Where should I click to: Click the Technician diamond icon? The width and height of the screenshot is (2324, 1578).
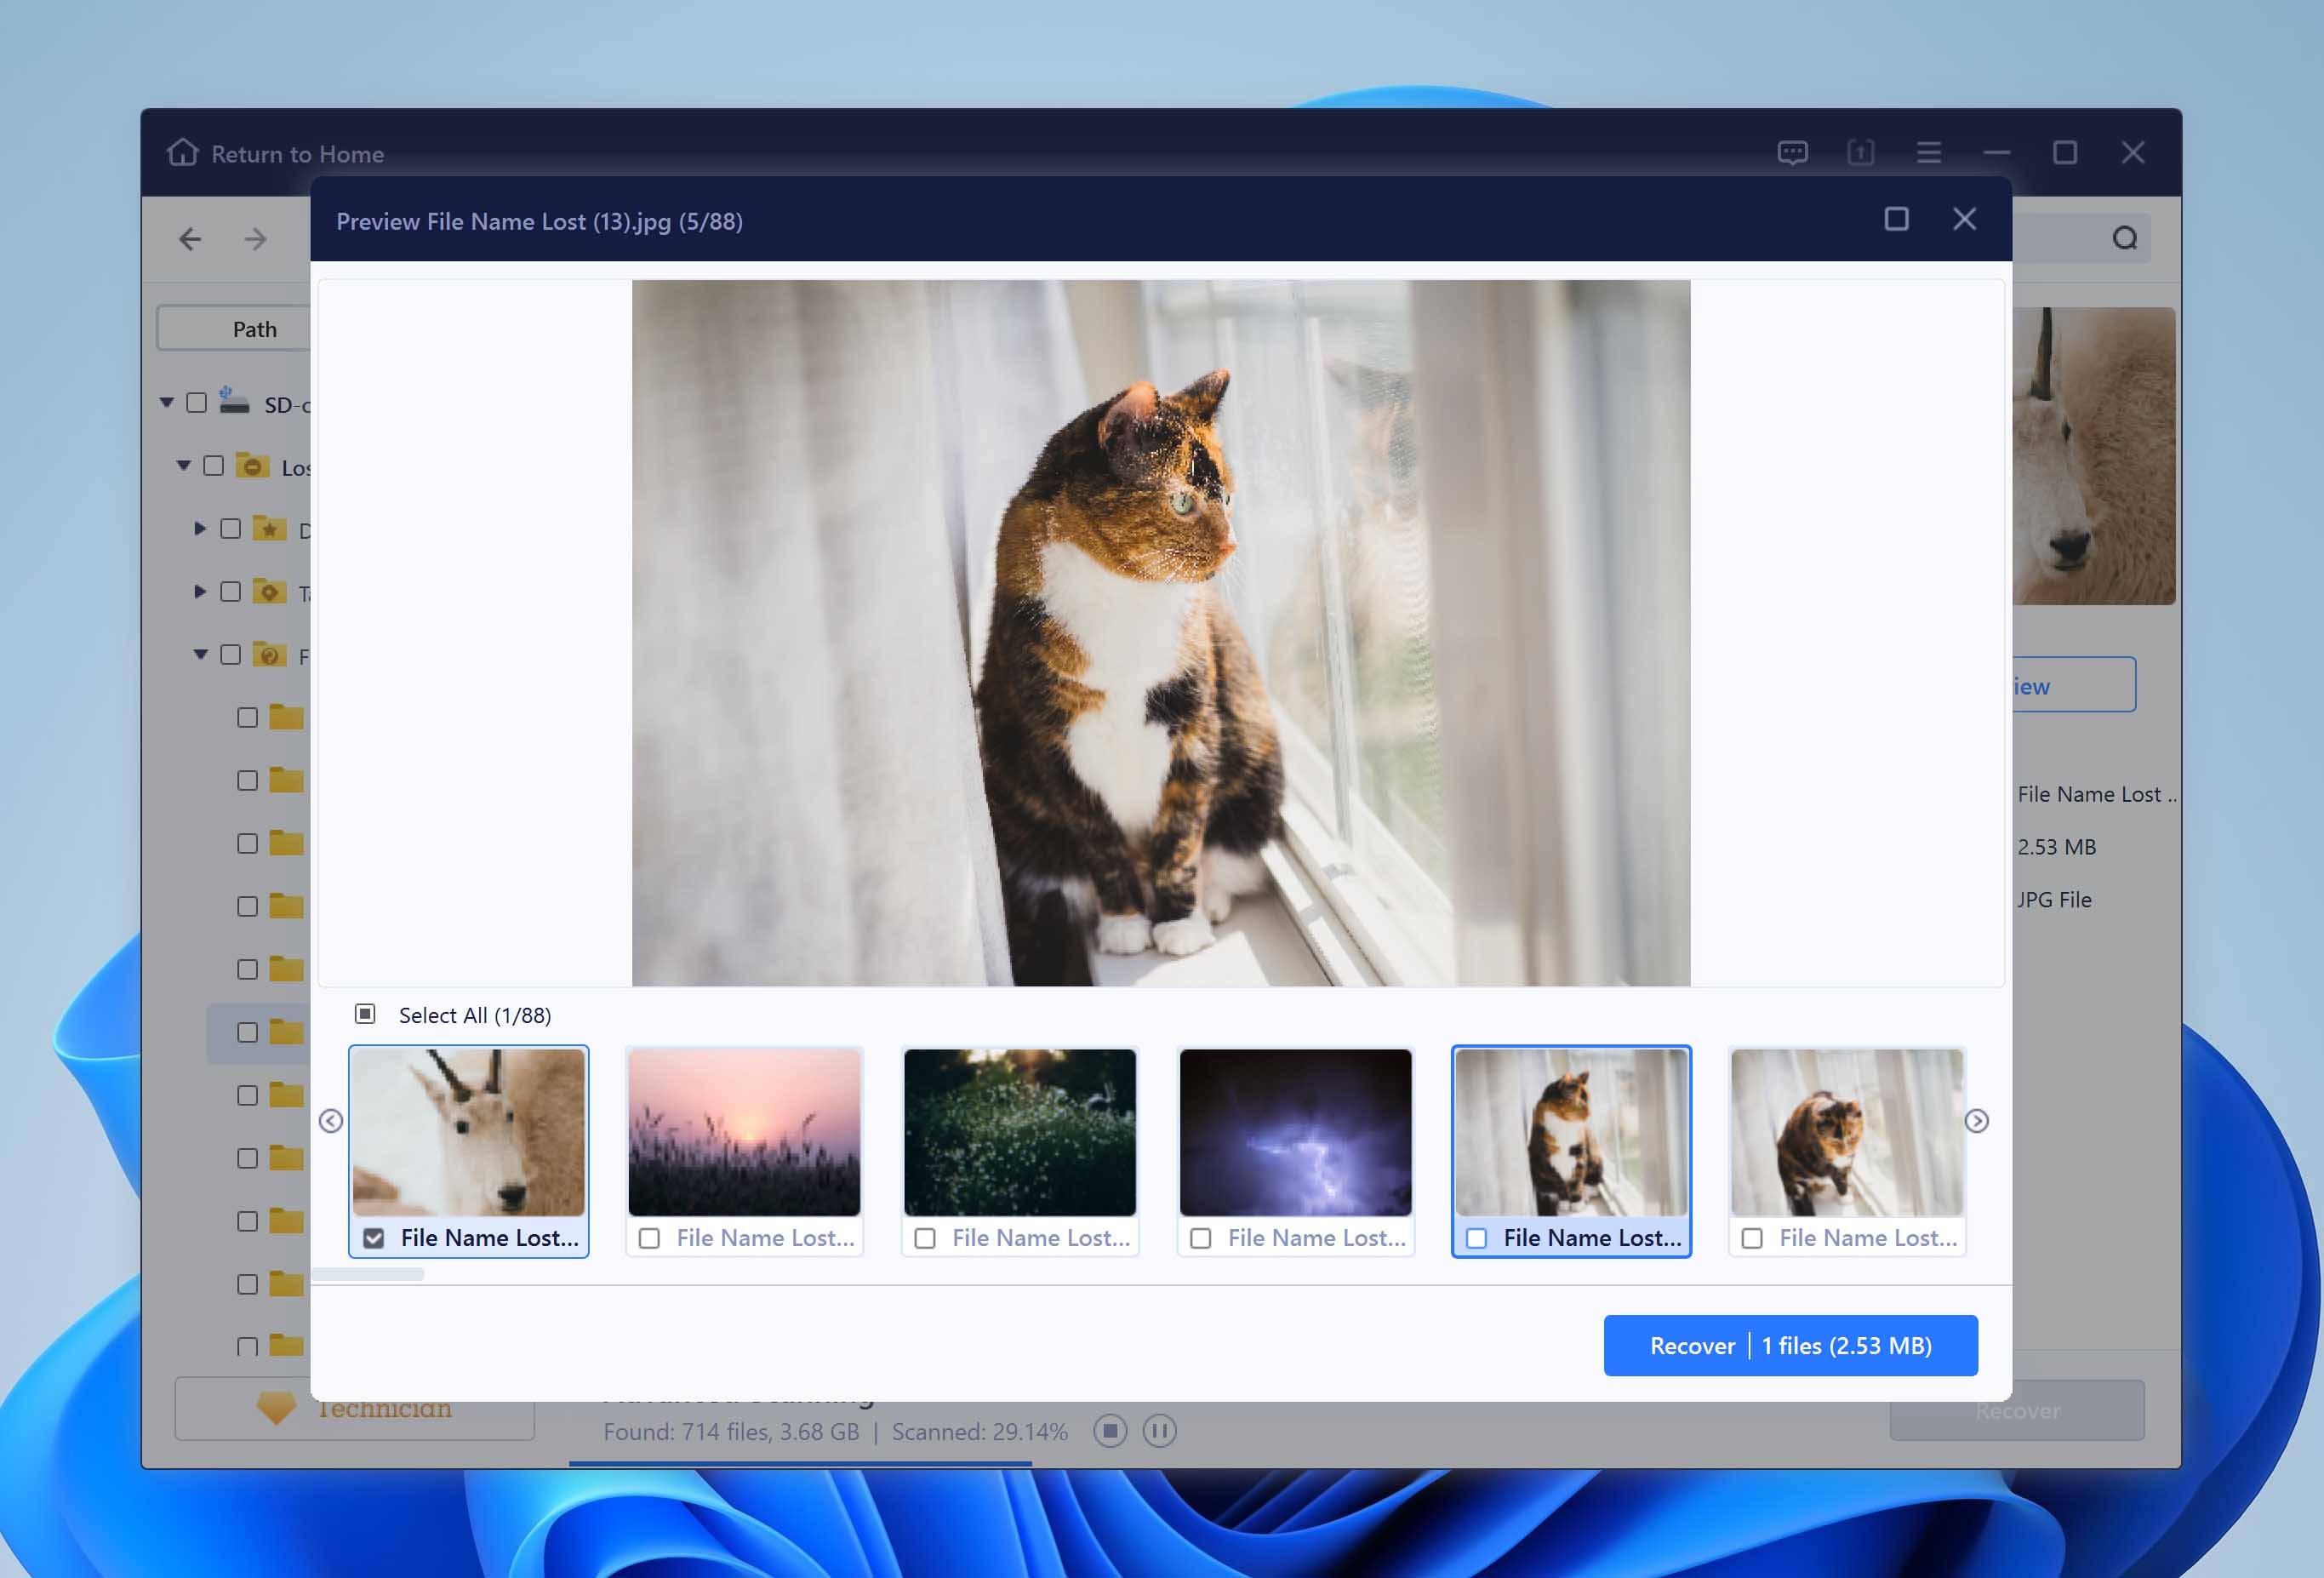[276, 1407]
